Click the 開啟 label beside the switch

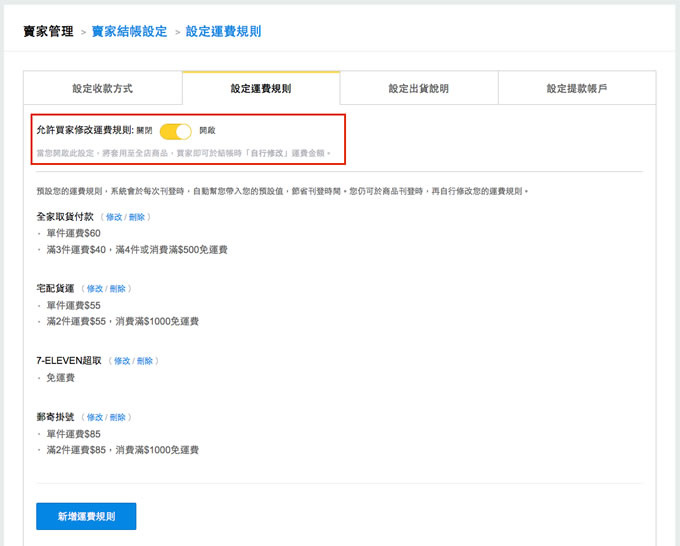(x=207, y=131)
